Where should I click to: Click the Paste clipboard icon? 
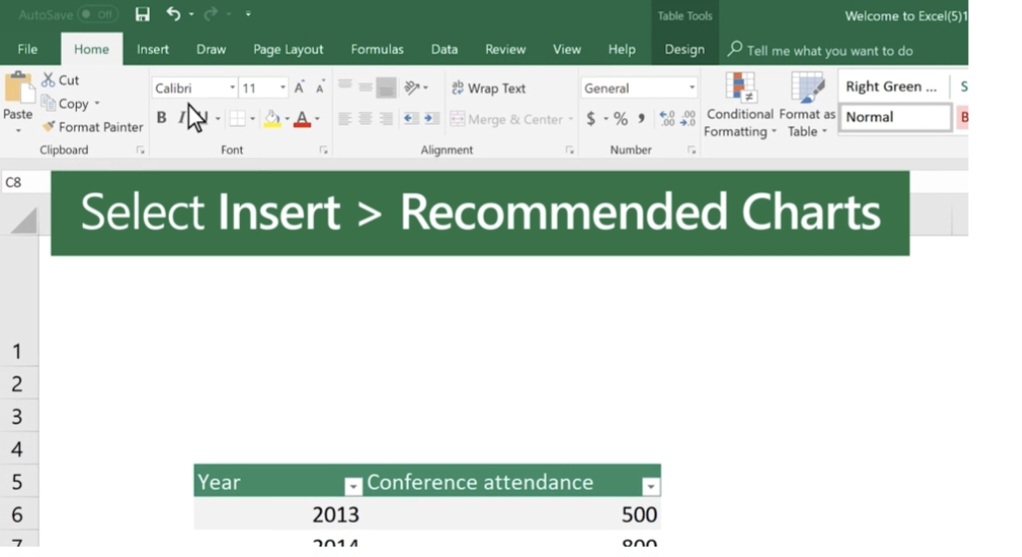(x=18, y=89)
